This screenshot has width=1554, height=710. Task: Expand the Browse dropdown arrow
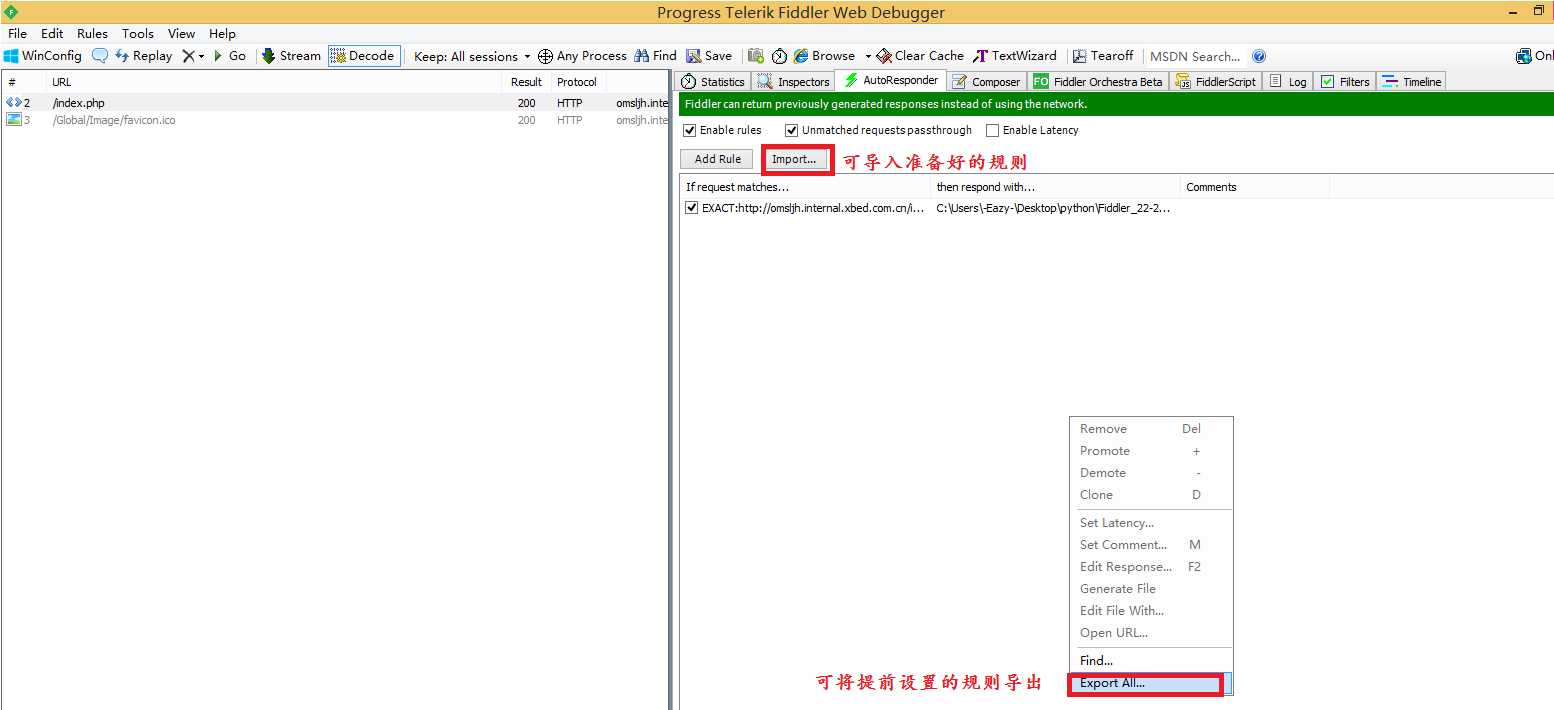(x=868, y=57)
